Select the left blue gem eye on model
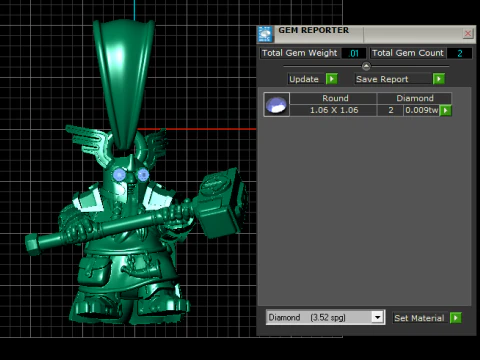The height and width of the screenshot is (360, 480). [119, 175]
